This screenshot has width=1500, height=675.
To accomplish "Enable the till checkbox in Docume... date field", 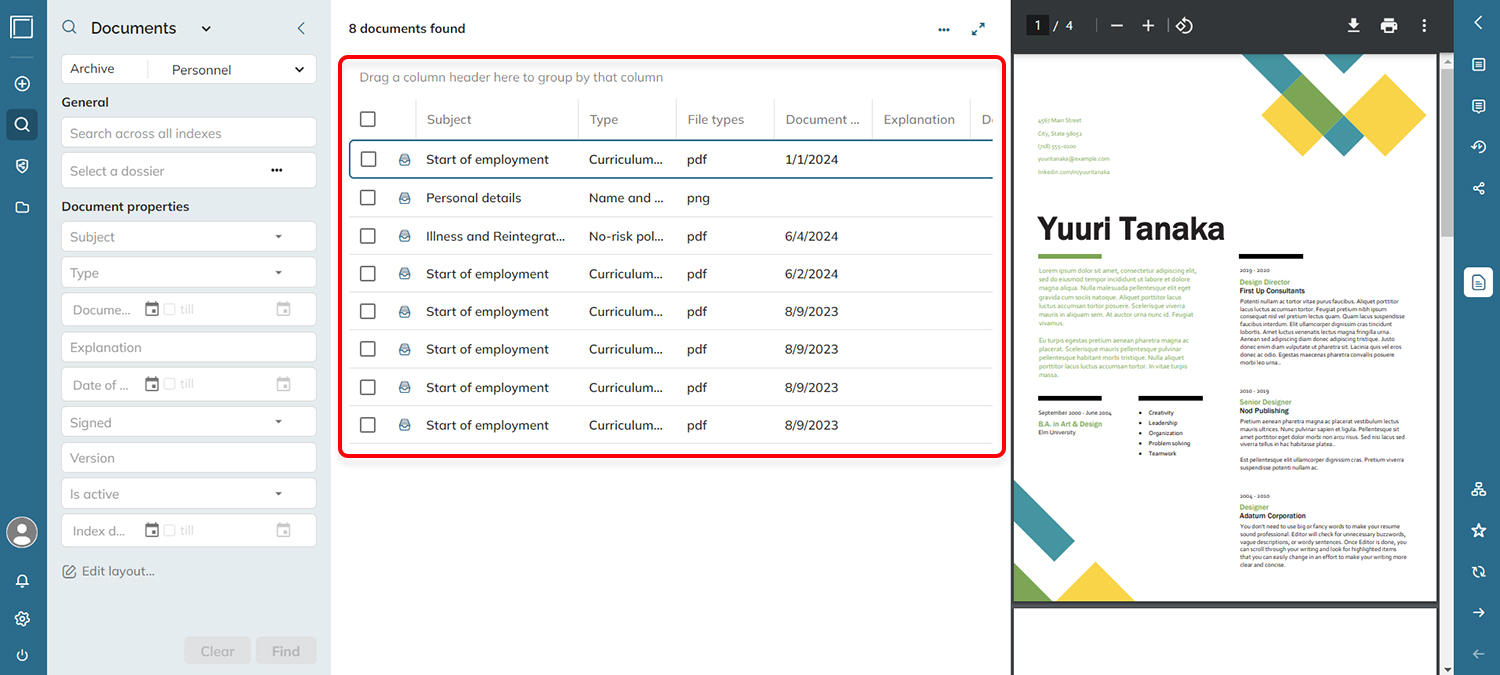I will [170, 310].
